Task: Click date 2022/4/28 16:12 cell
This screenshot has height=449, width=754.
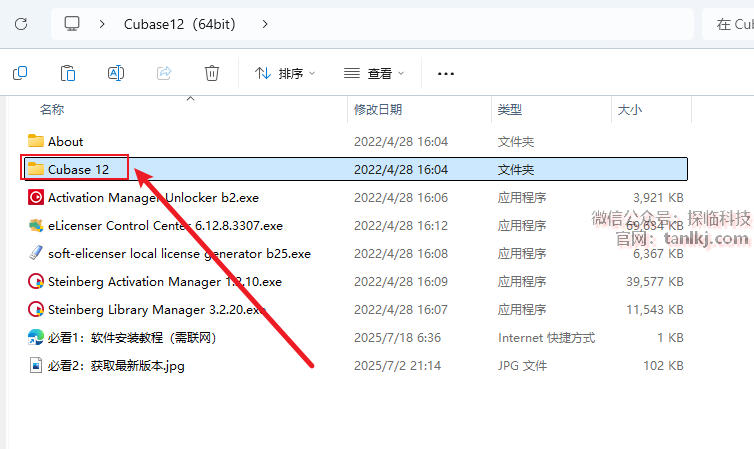Action: pos(401,225)
